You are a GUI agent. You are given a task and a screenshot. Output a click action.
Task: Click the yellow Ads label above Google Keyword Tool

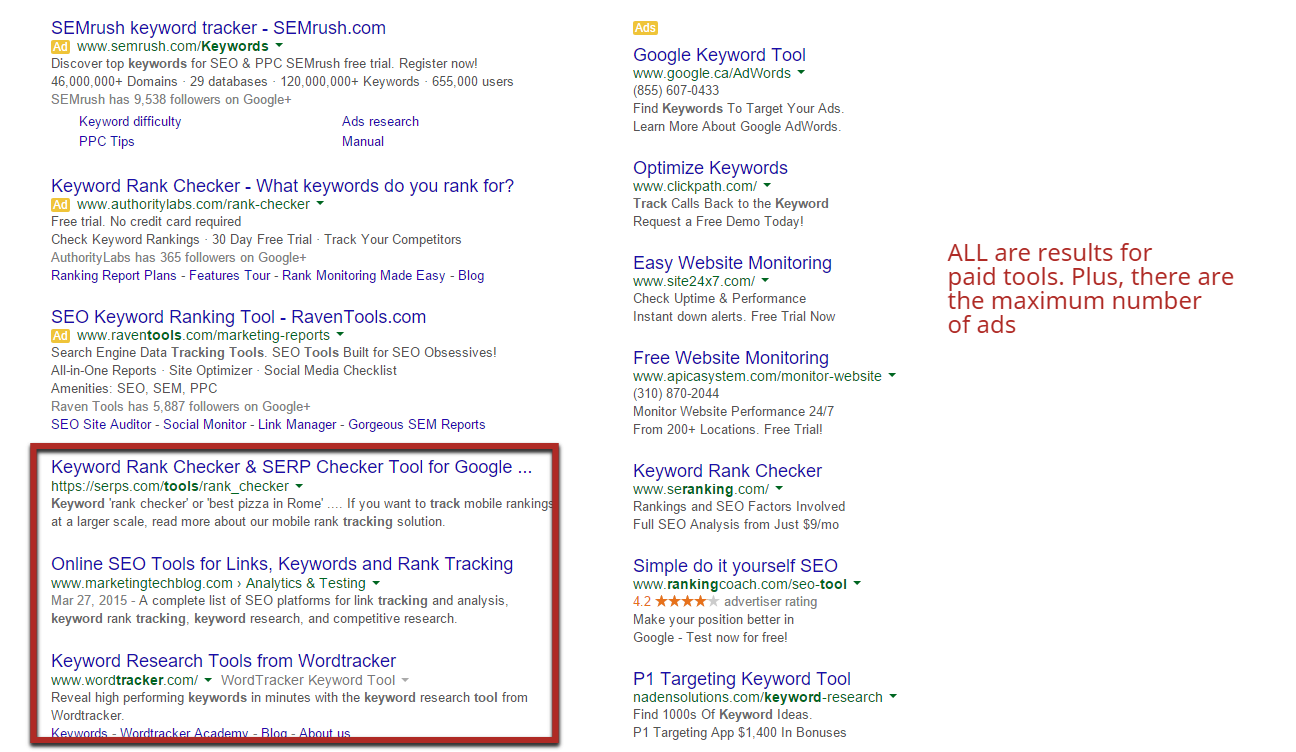point(645,28)
